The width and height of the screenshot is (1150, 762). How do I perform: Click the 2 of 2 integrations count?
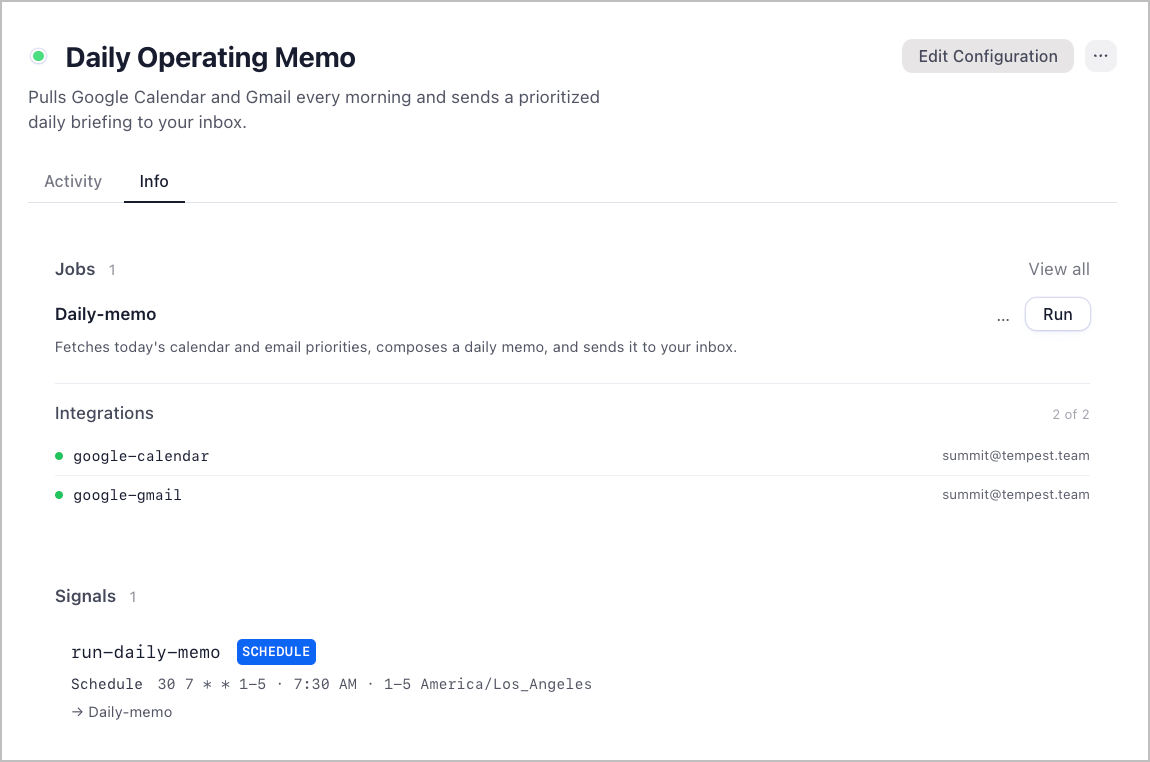pos(1071,414)
